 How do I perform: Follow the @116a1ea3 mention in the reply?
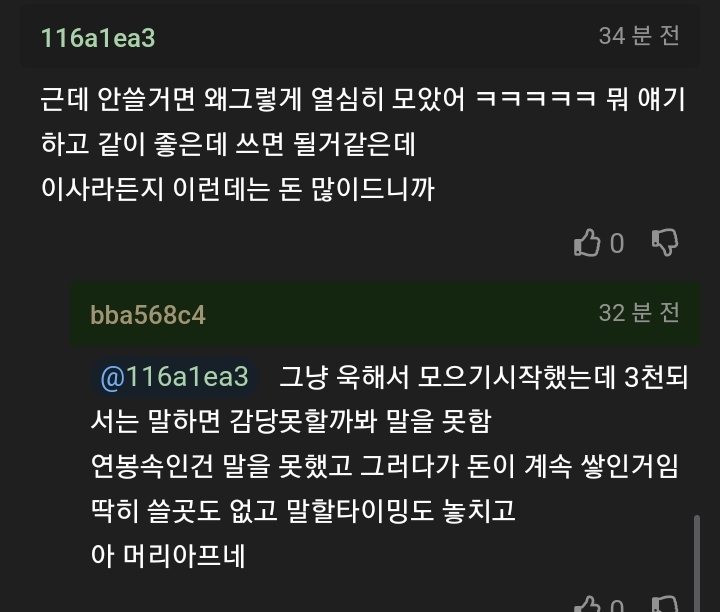(x=174, y=377)
